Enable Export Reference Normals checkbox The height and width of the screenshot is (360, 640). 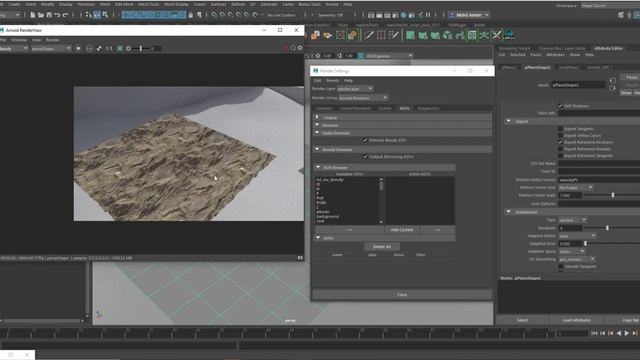(x=560, y=149)
